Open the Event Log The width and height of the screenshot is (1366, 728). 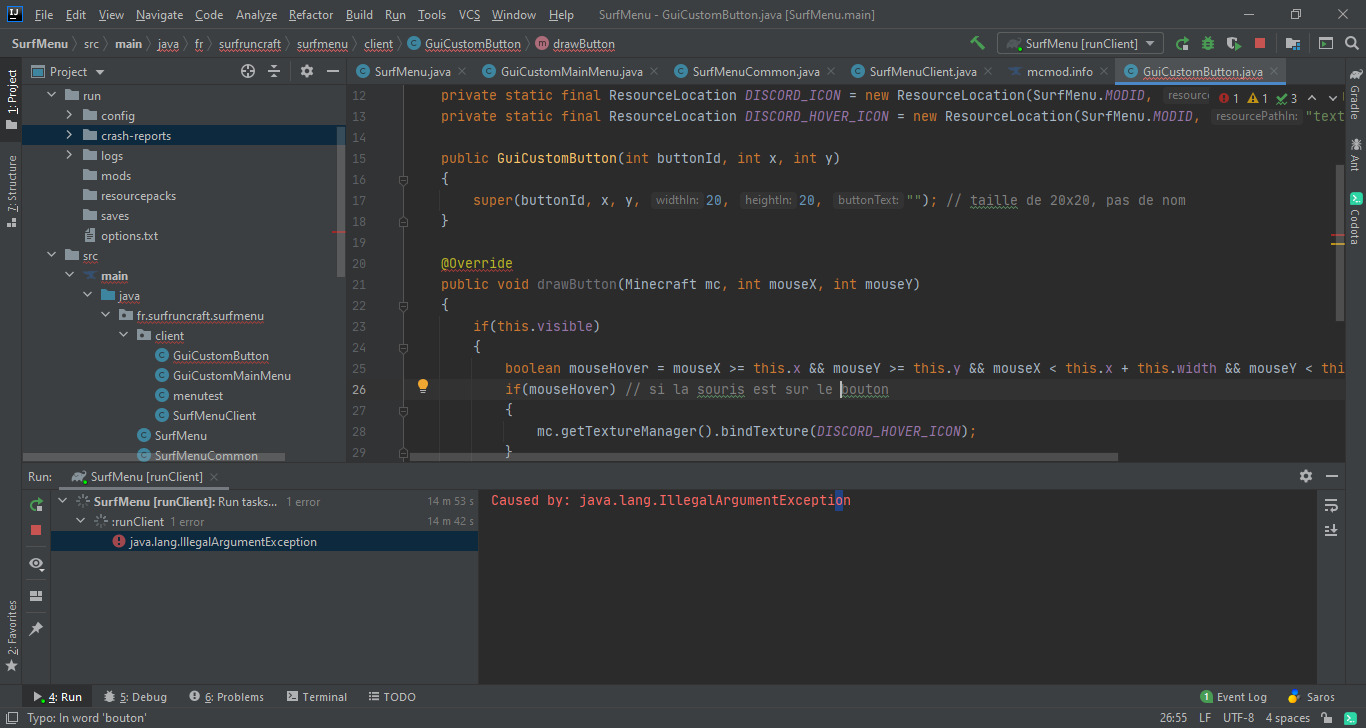[x=1233, y=697]
